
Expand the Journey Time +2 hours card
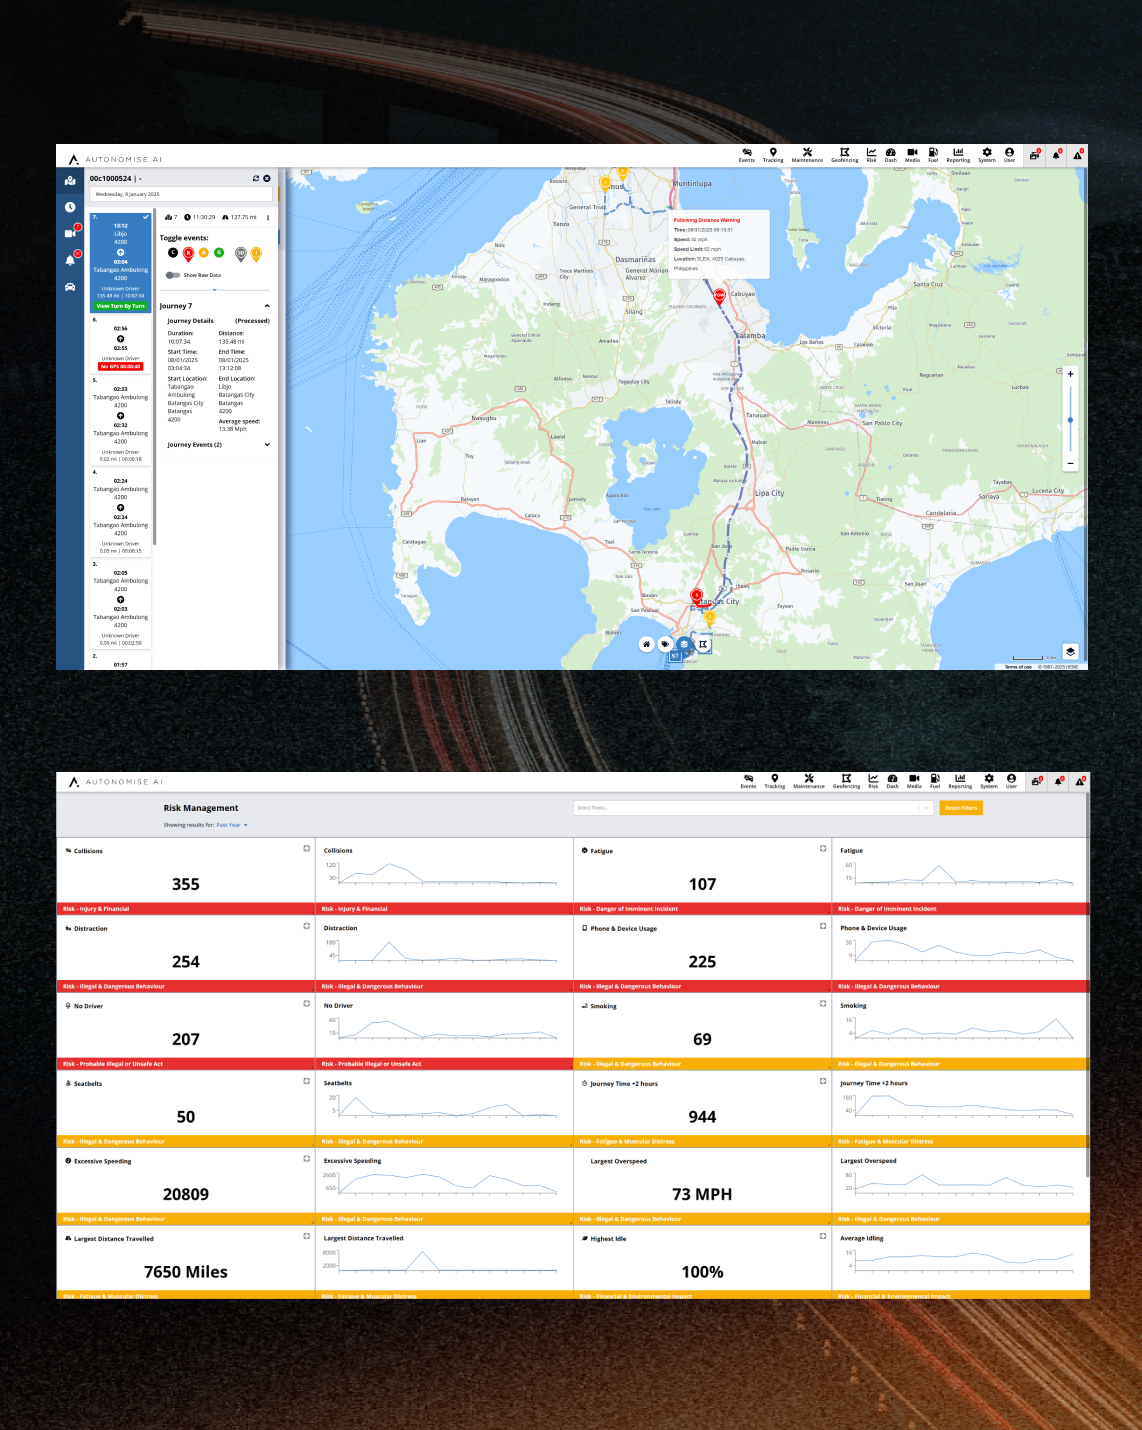[823, 1081]
